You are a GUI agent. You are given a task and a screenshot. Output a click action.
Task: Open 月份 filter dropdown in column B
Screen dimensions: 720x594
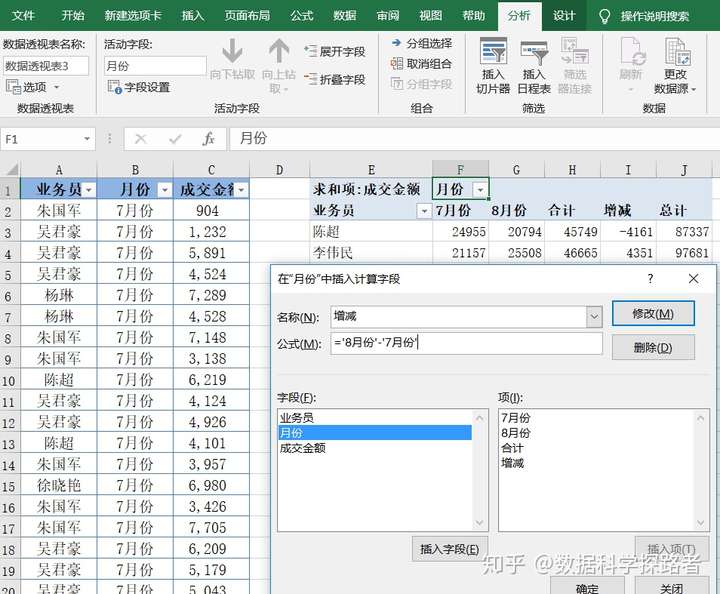tap(164, 190)
